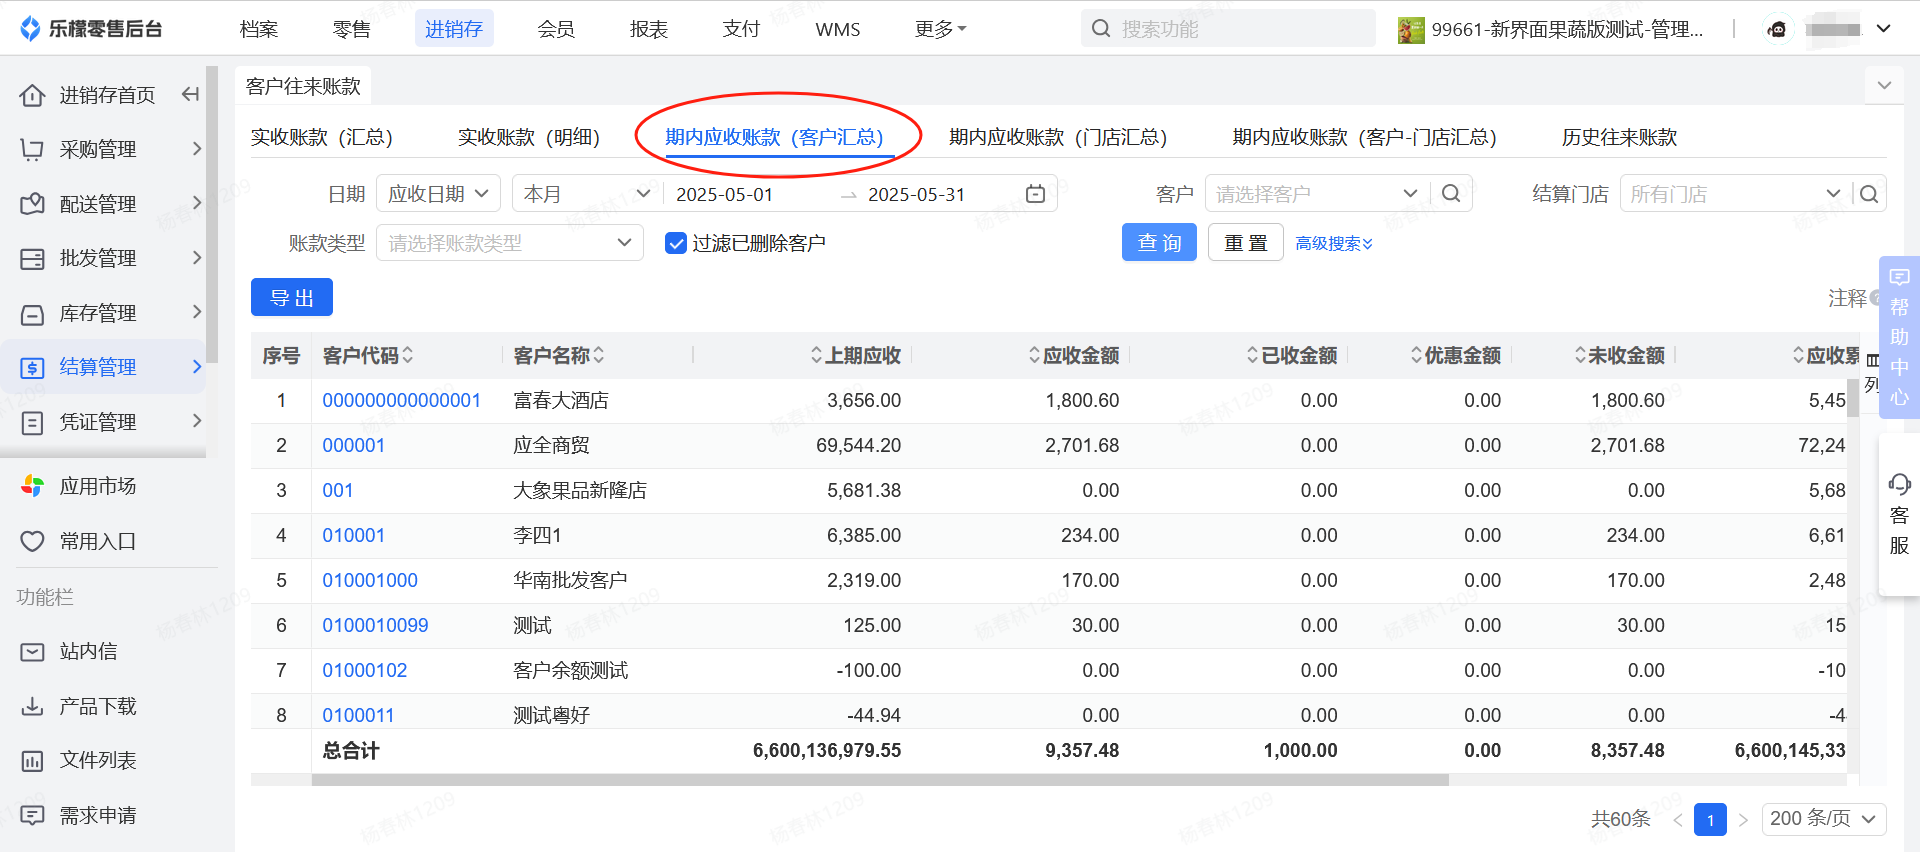
Task: Open user account dropdown chevron
Action: point(1883,29)
